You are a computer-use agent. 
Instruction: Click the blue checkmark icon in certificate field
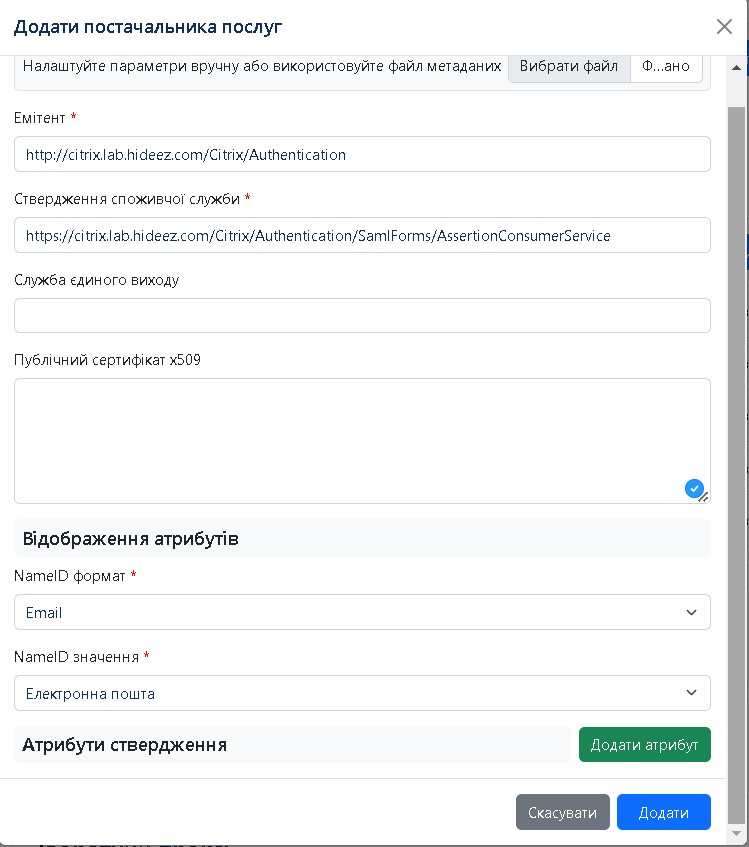[x=694, y=488]
